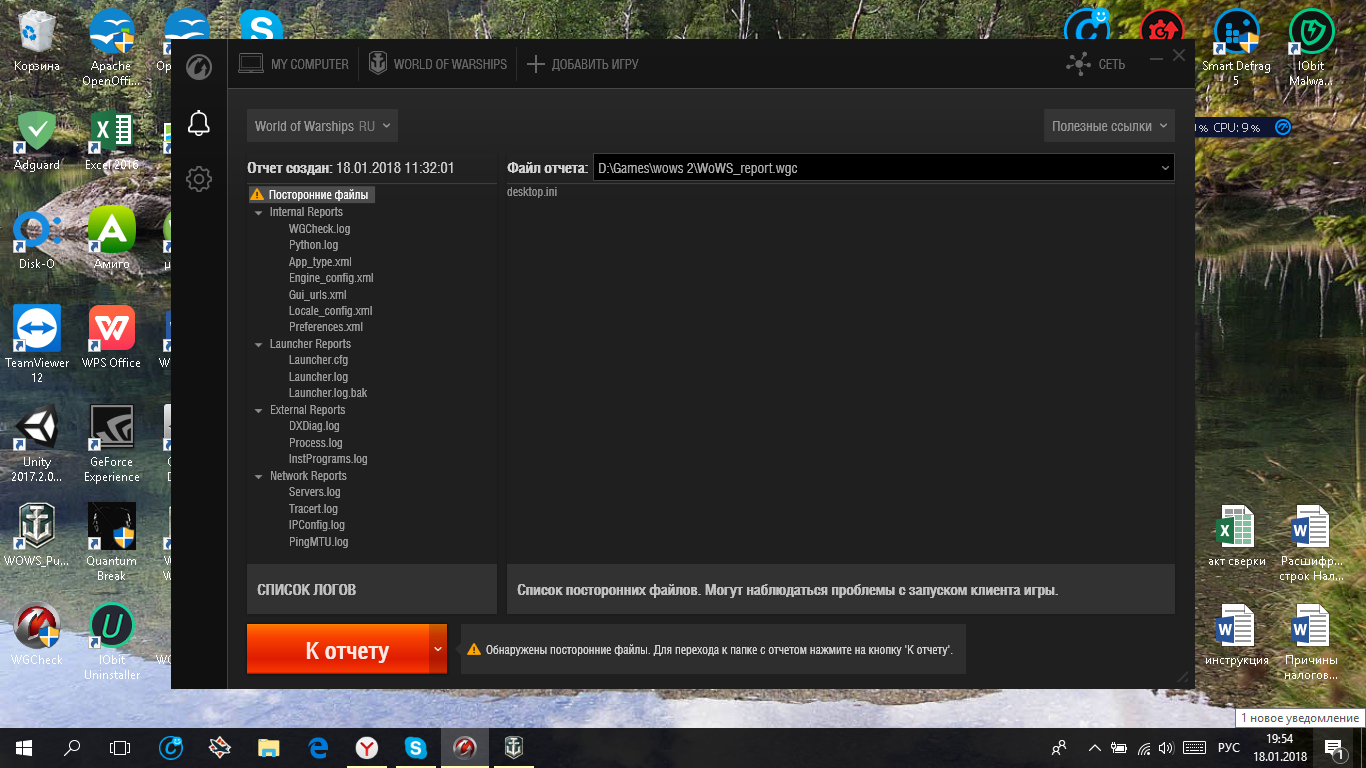The height and width of the screenshot is (768, 1366).
Task: Open the Windows Start menu
Action: coord(23,747)
